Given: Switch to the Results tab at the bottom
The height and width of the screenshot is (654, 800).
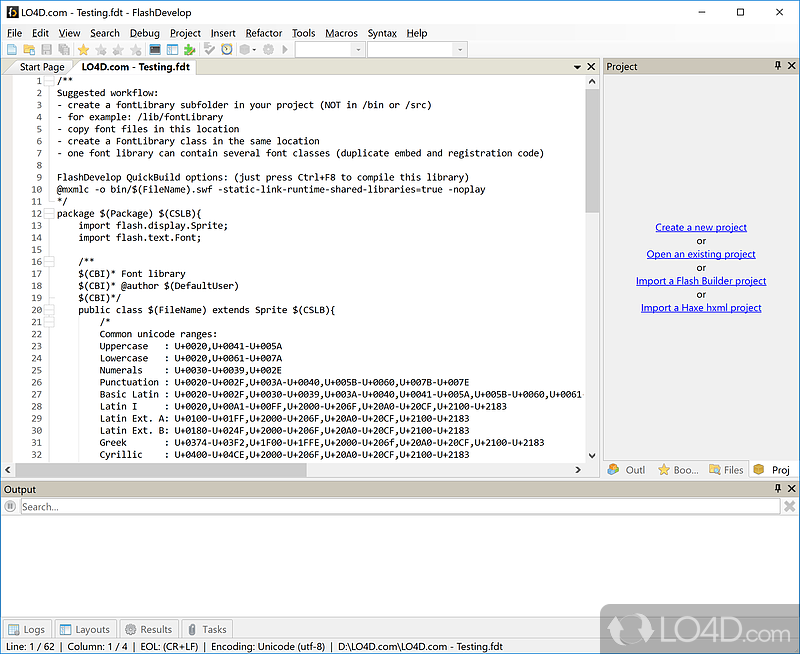Looking at the screenshot, I should [x=147, y=629].
